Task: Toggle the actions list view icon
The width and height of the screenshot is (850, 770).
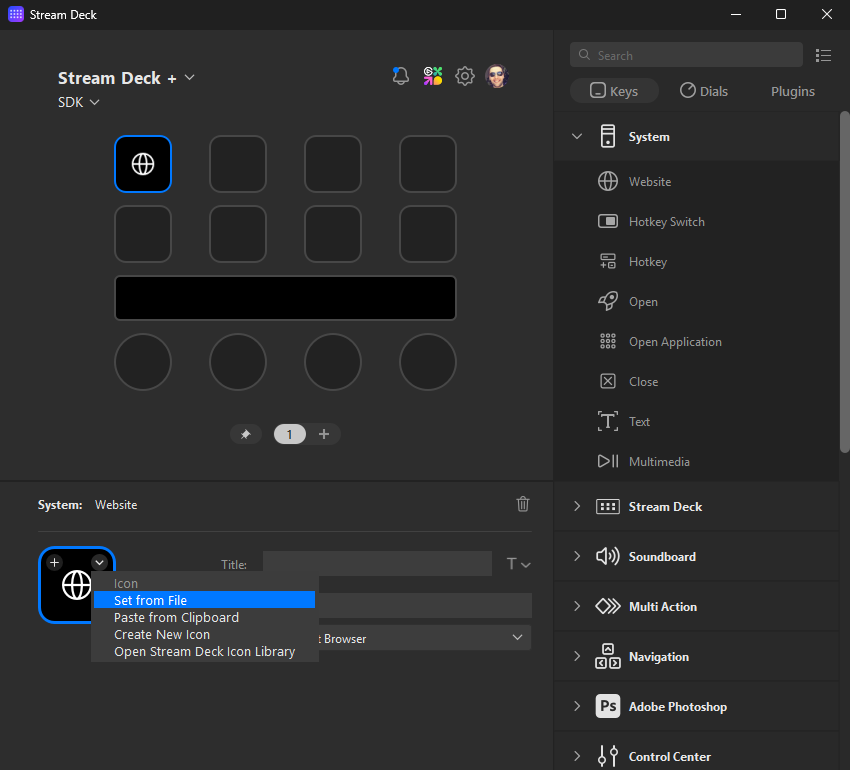Action: (x=824, y=55)
